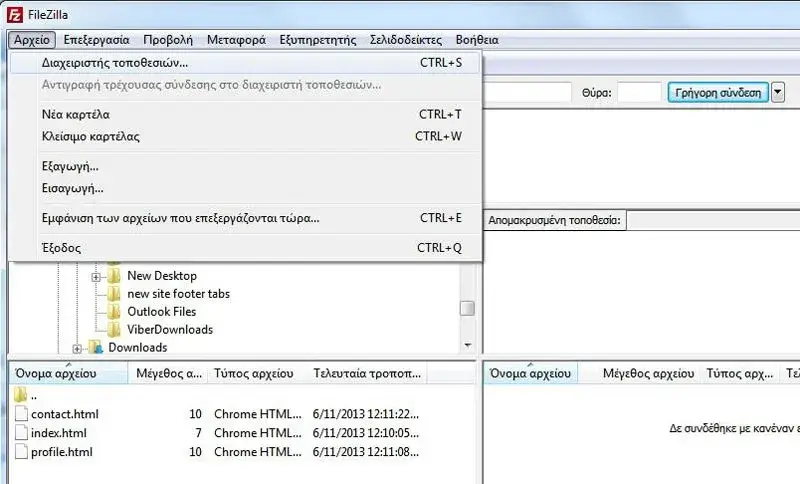The image size is (800, 484).
Task: Click the 6/11/2013 12:10:05 date cell
Action: (x=366, y=433)
